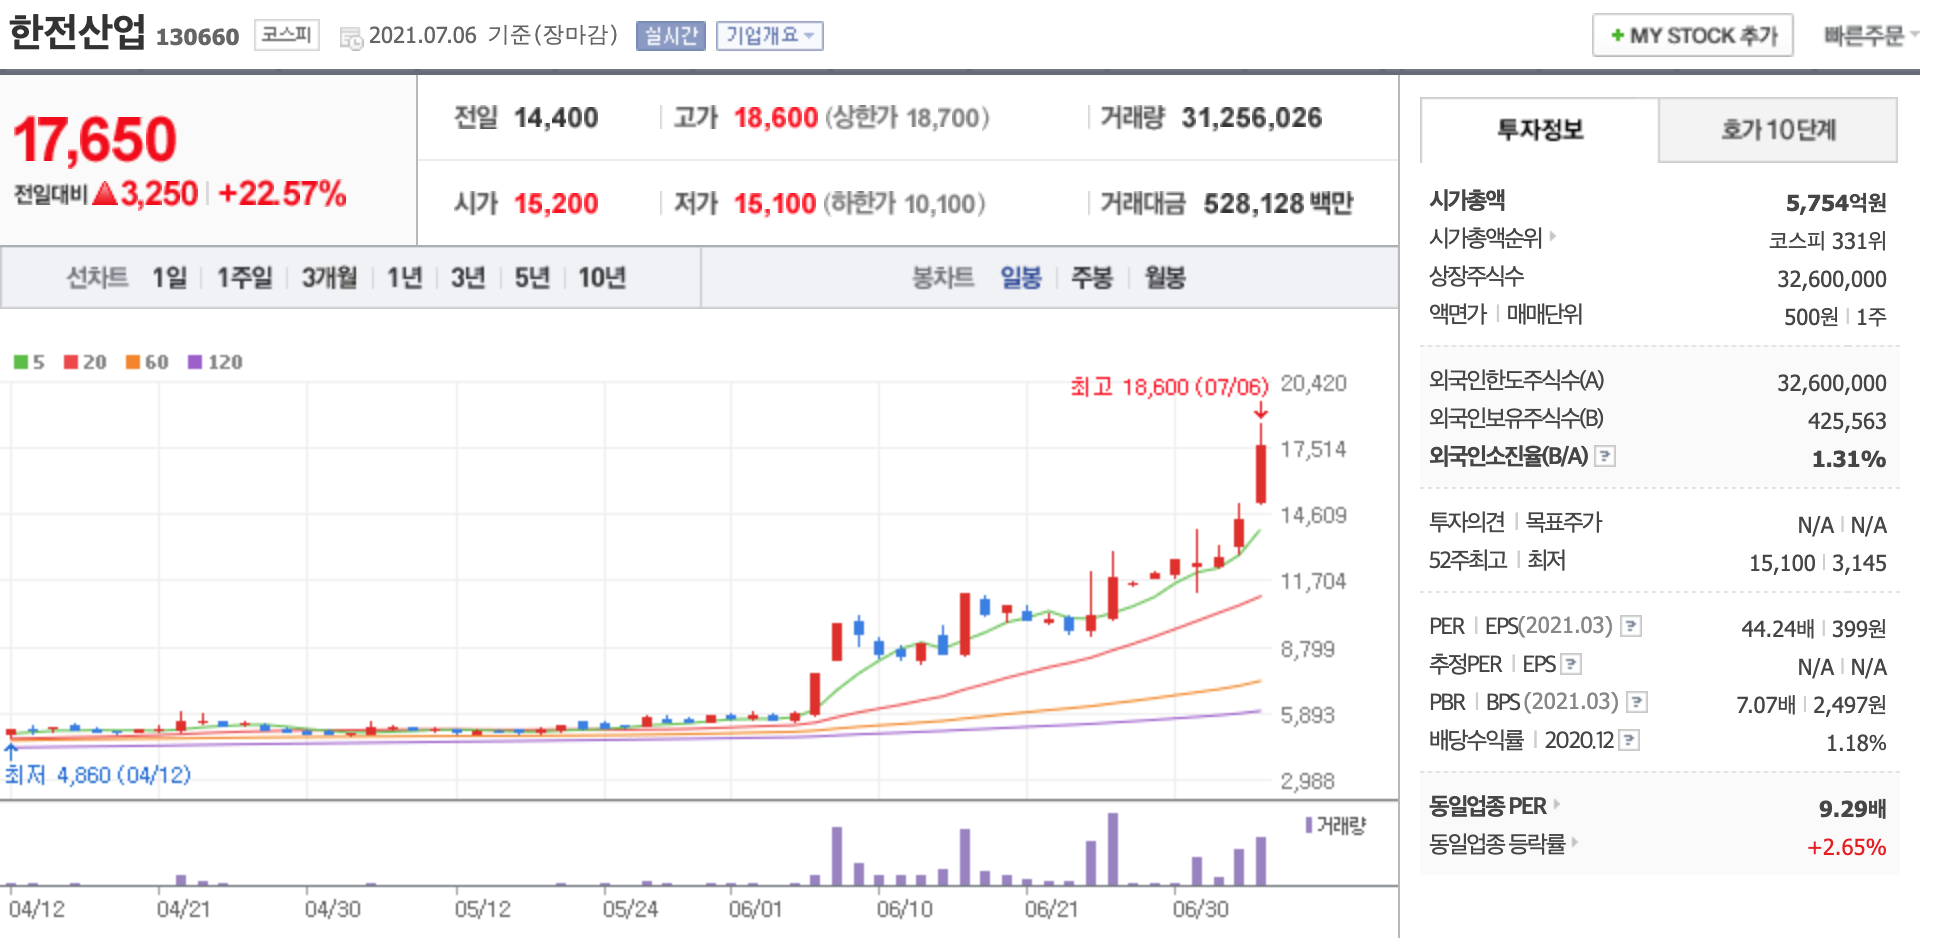Click help icon beside PER EPS(2021.03)
Image resolution: width=1938 pixels, height=938 pixels.
[x=1631, y=627]
